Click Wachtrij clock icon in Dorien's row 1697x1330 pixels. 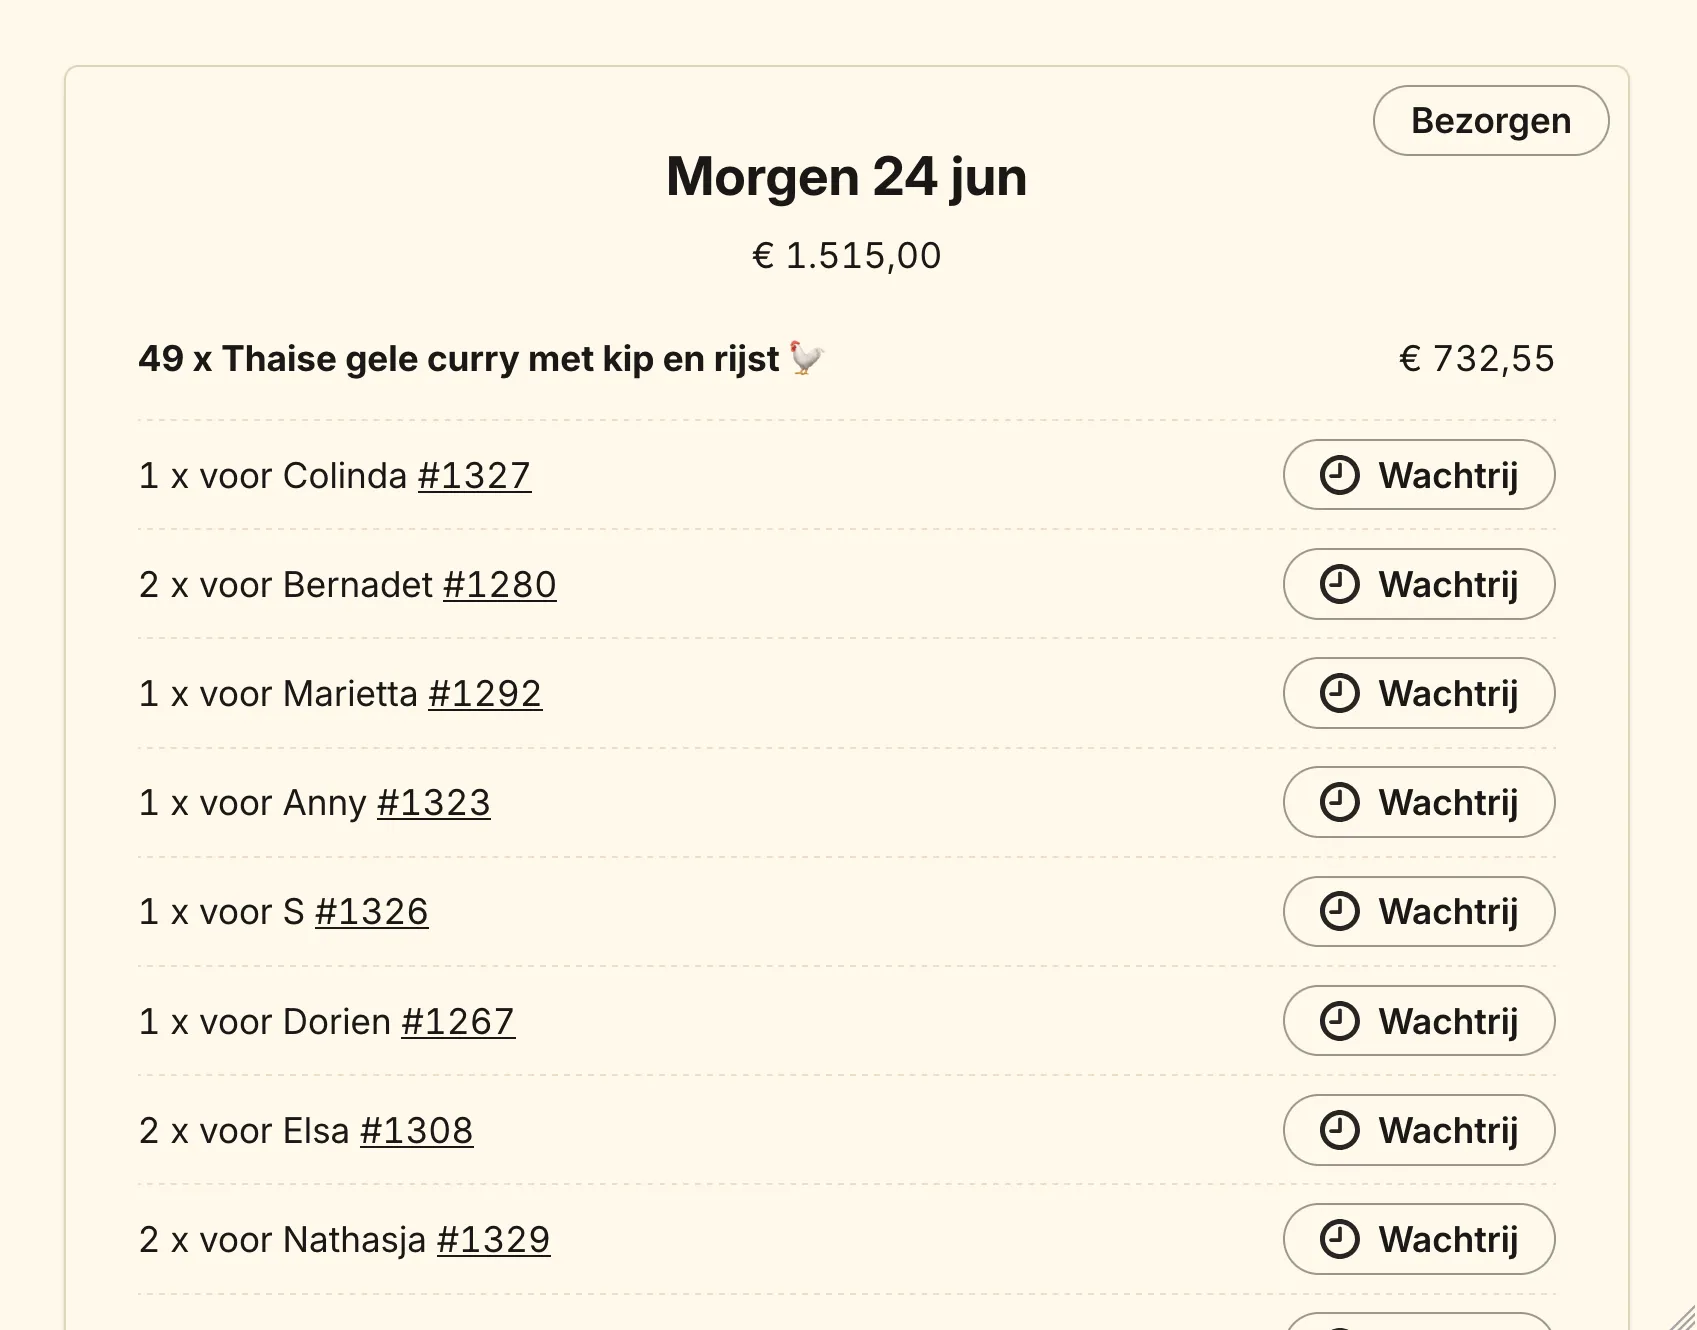[x=1340, y=1021]
